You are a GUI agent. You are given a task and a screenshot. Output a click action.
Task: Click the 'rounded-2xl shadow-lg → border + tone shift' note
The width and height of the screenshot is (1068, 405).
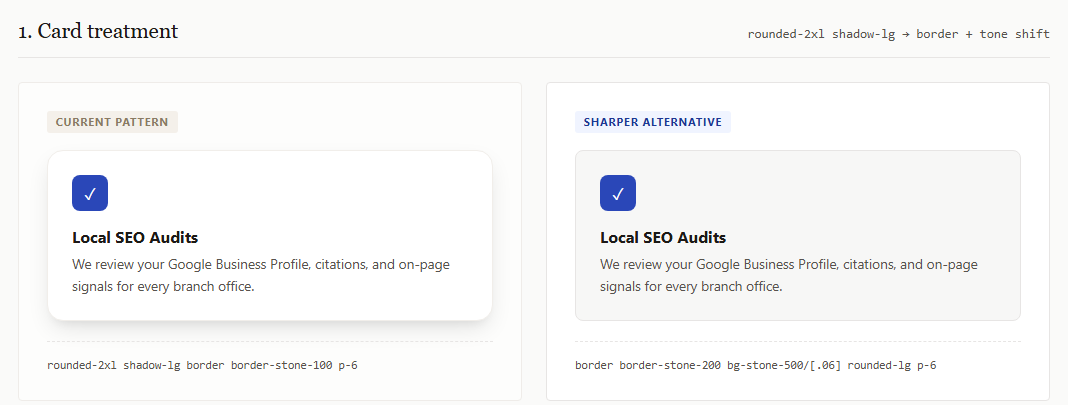(x=898, y=34)
